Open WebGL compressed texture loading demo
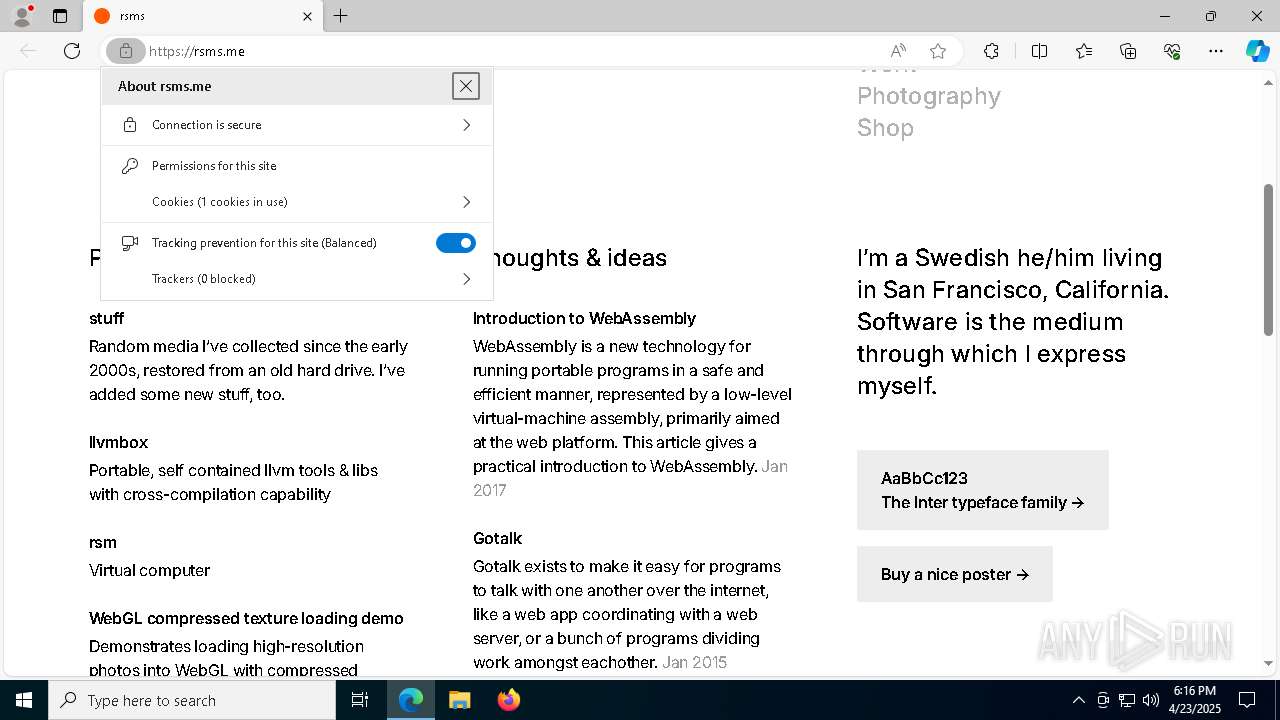Viewport: 1280px width, 720px height. point(246,618)
